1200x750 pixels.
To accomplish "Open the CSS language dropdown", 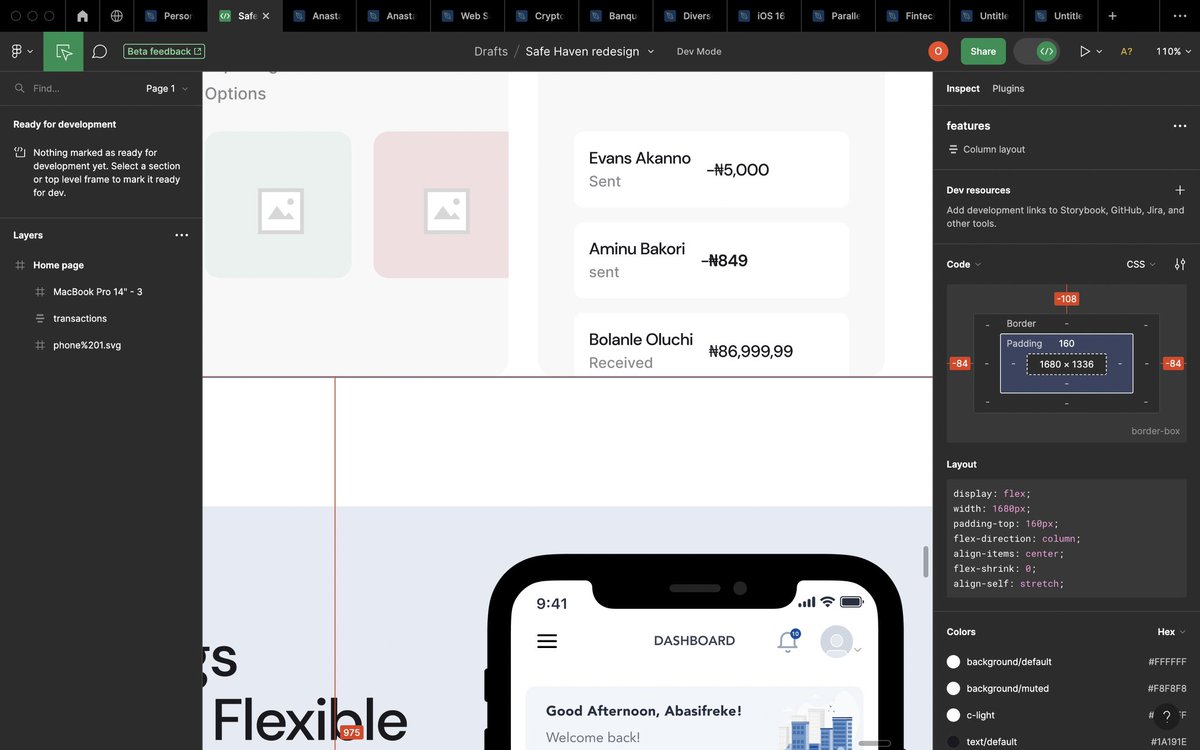I will 1139,264.
